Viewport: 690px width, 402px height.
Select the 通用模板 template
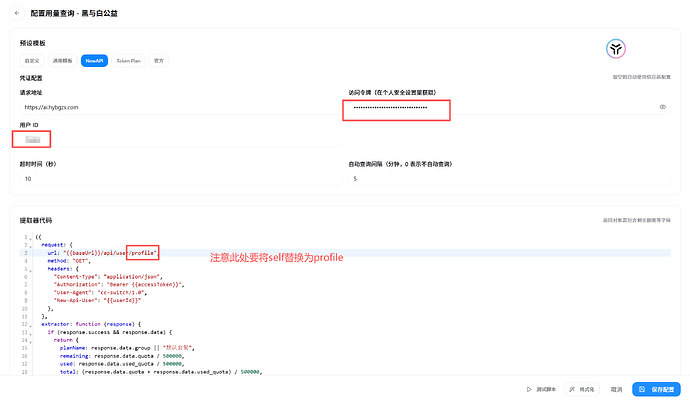62,61
